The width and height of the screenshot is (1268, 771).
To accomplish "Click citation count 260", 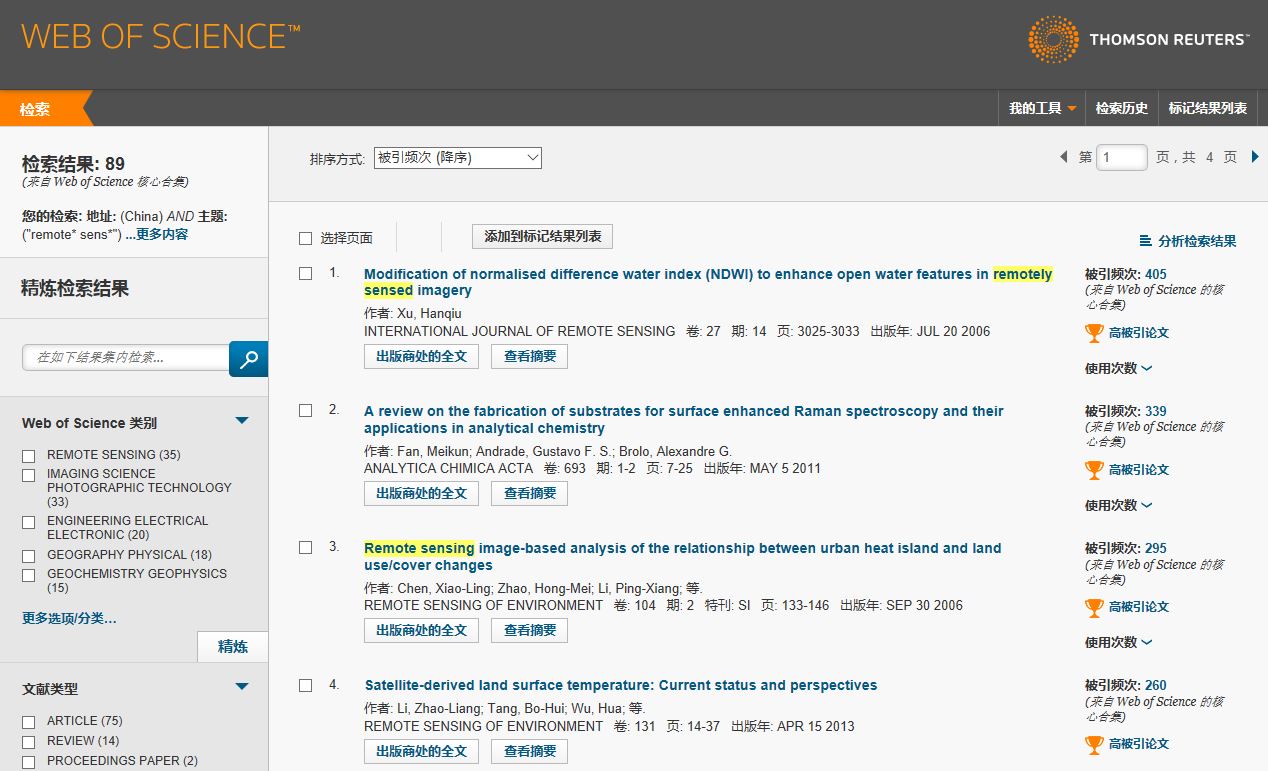I will 1155,685.
